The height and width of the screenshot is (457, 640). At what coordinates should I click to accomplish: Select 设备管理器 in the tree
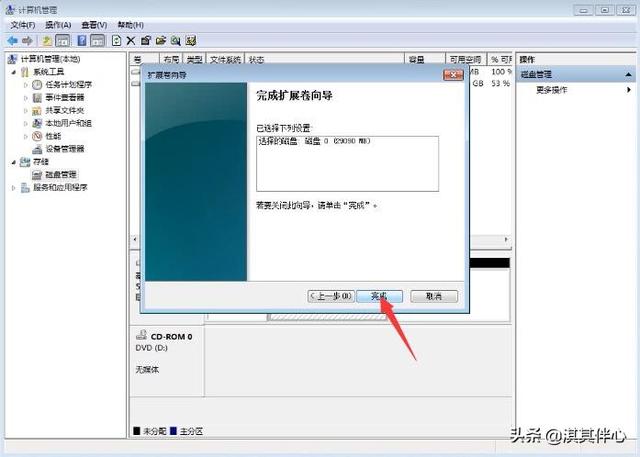pyautogui.click(x=64, y=149)
